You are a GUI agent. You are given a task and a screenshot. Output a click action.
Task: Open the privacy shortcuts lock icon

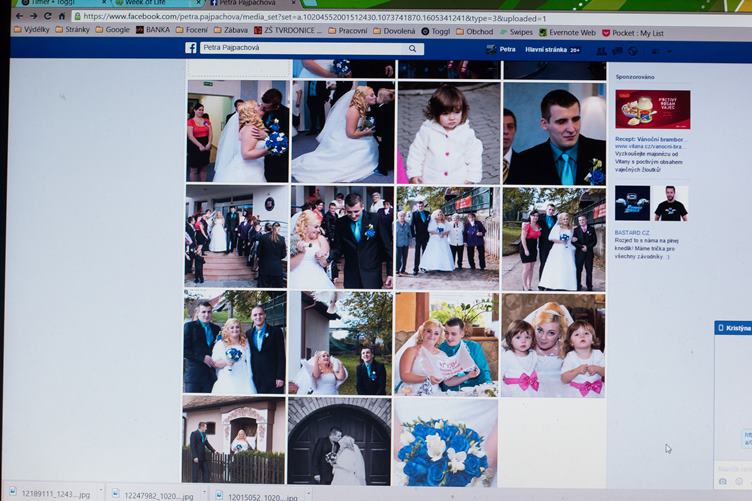656,51
